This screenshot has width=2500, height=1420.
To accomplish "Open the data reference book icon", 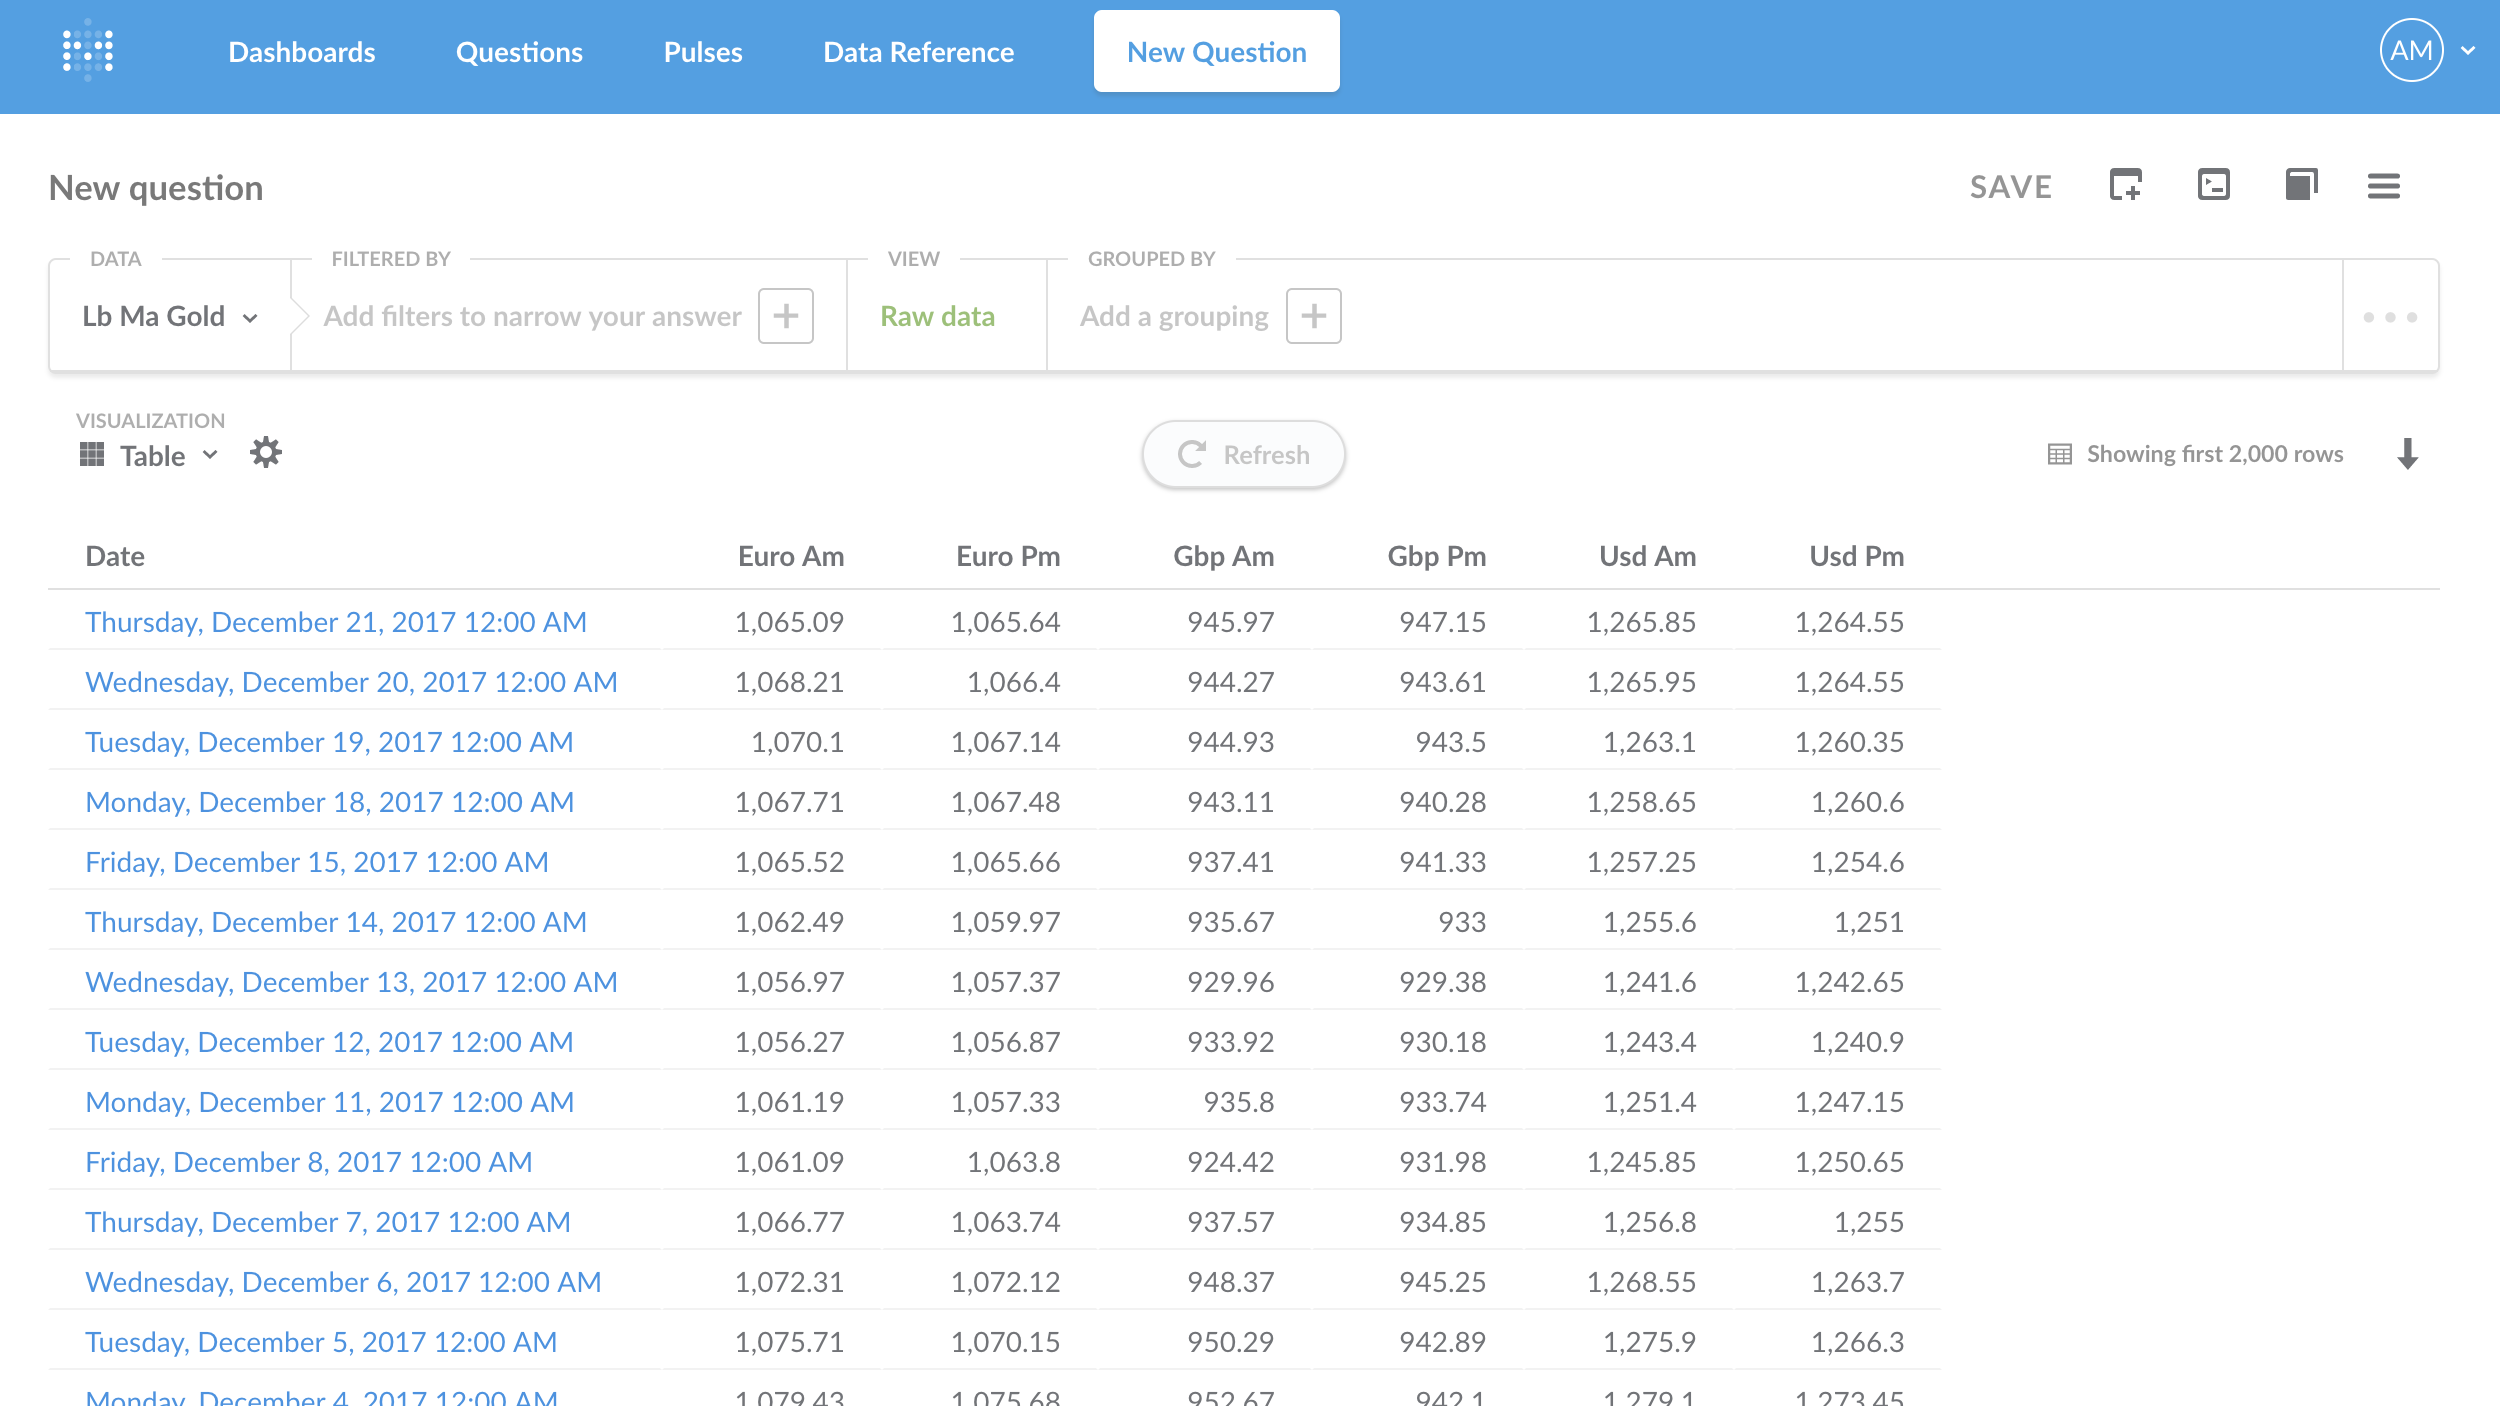I will (x=2300, y=185).
